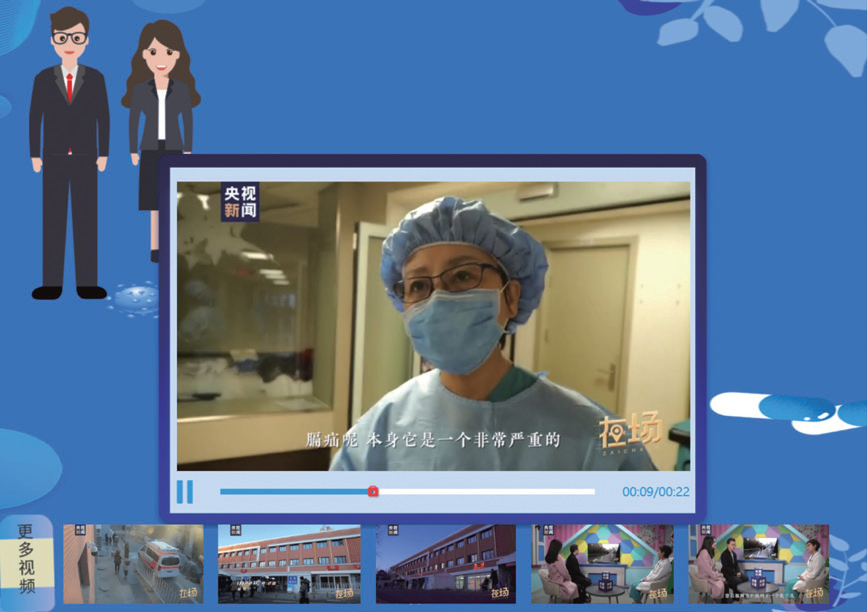Click the 央视新闻 logo in the video
Screen dimensions: 867x612
click(240, 201)
